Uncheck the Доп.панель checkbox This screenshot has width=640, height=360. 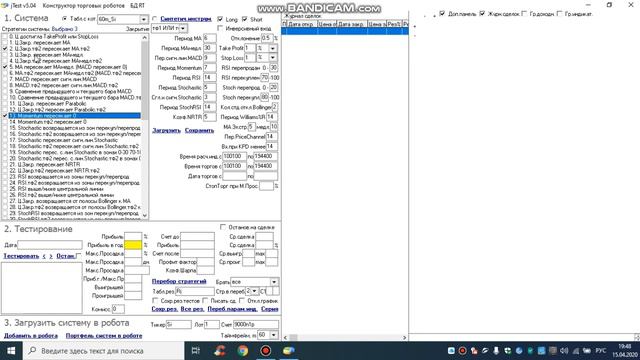[442, 13]
